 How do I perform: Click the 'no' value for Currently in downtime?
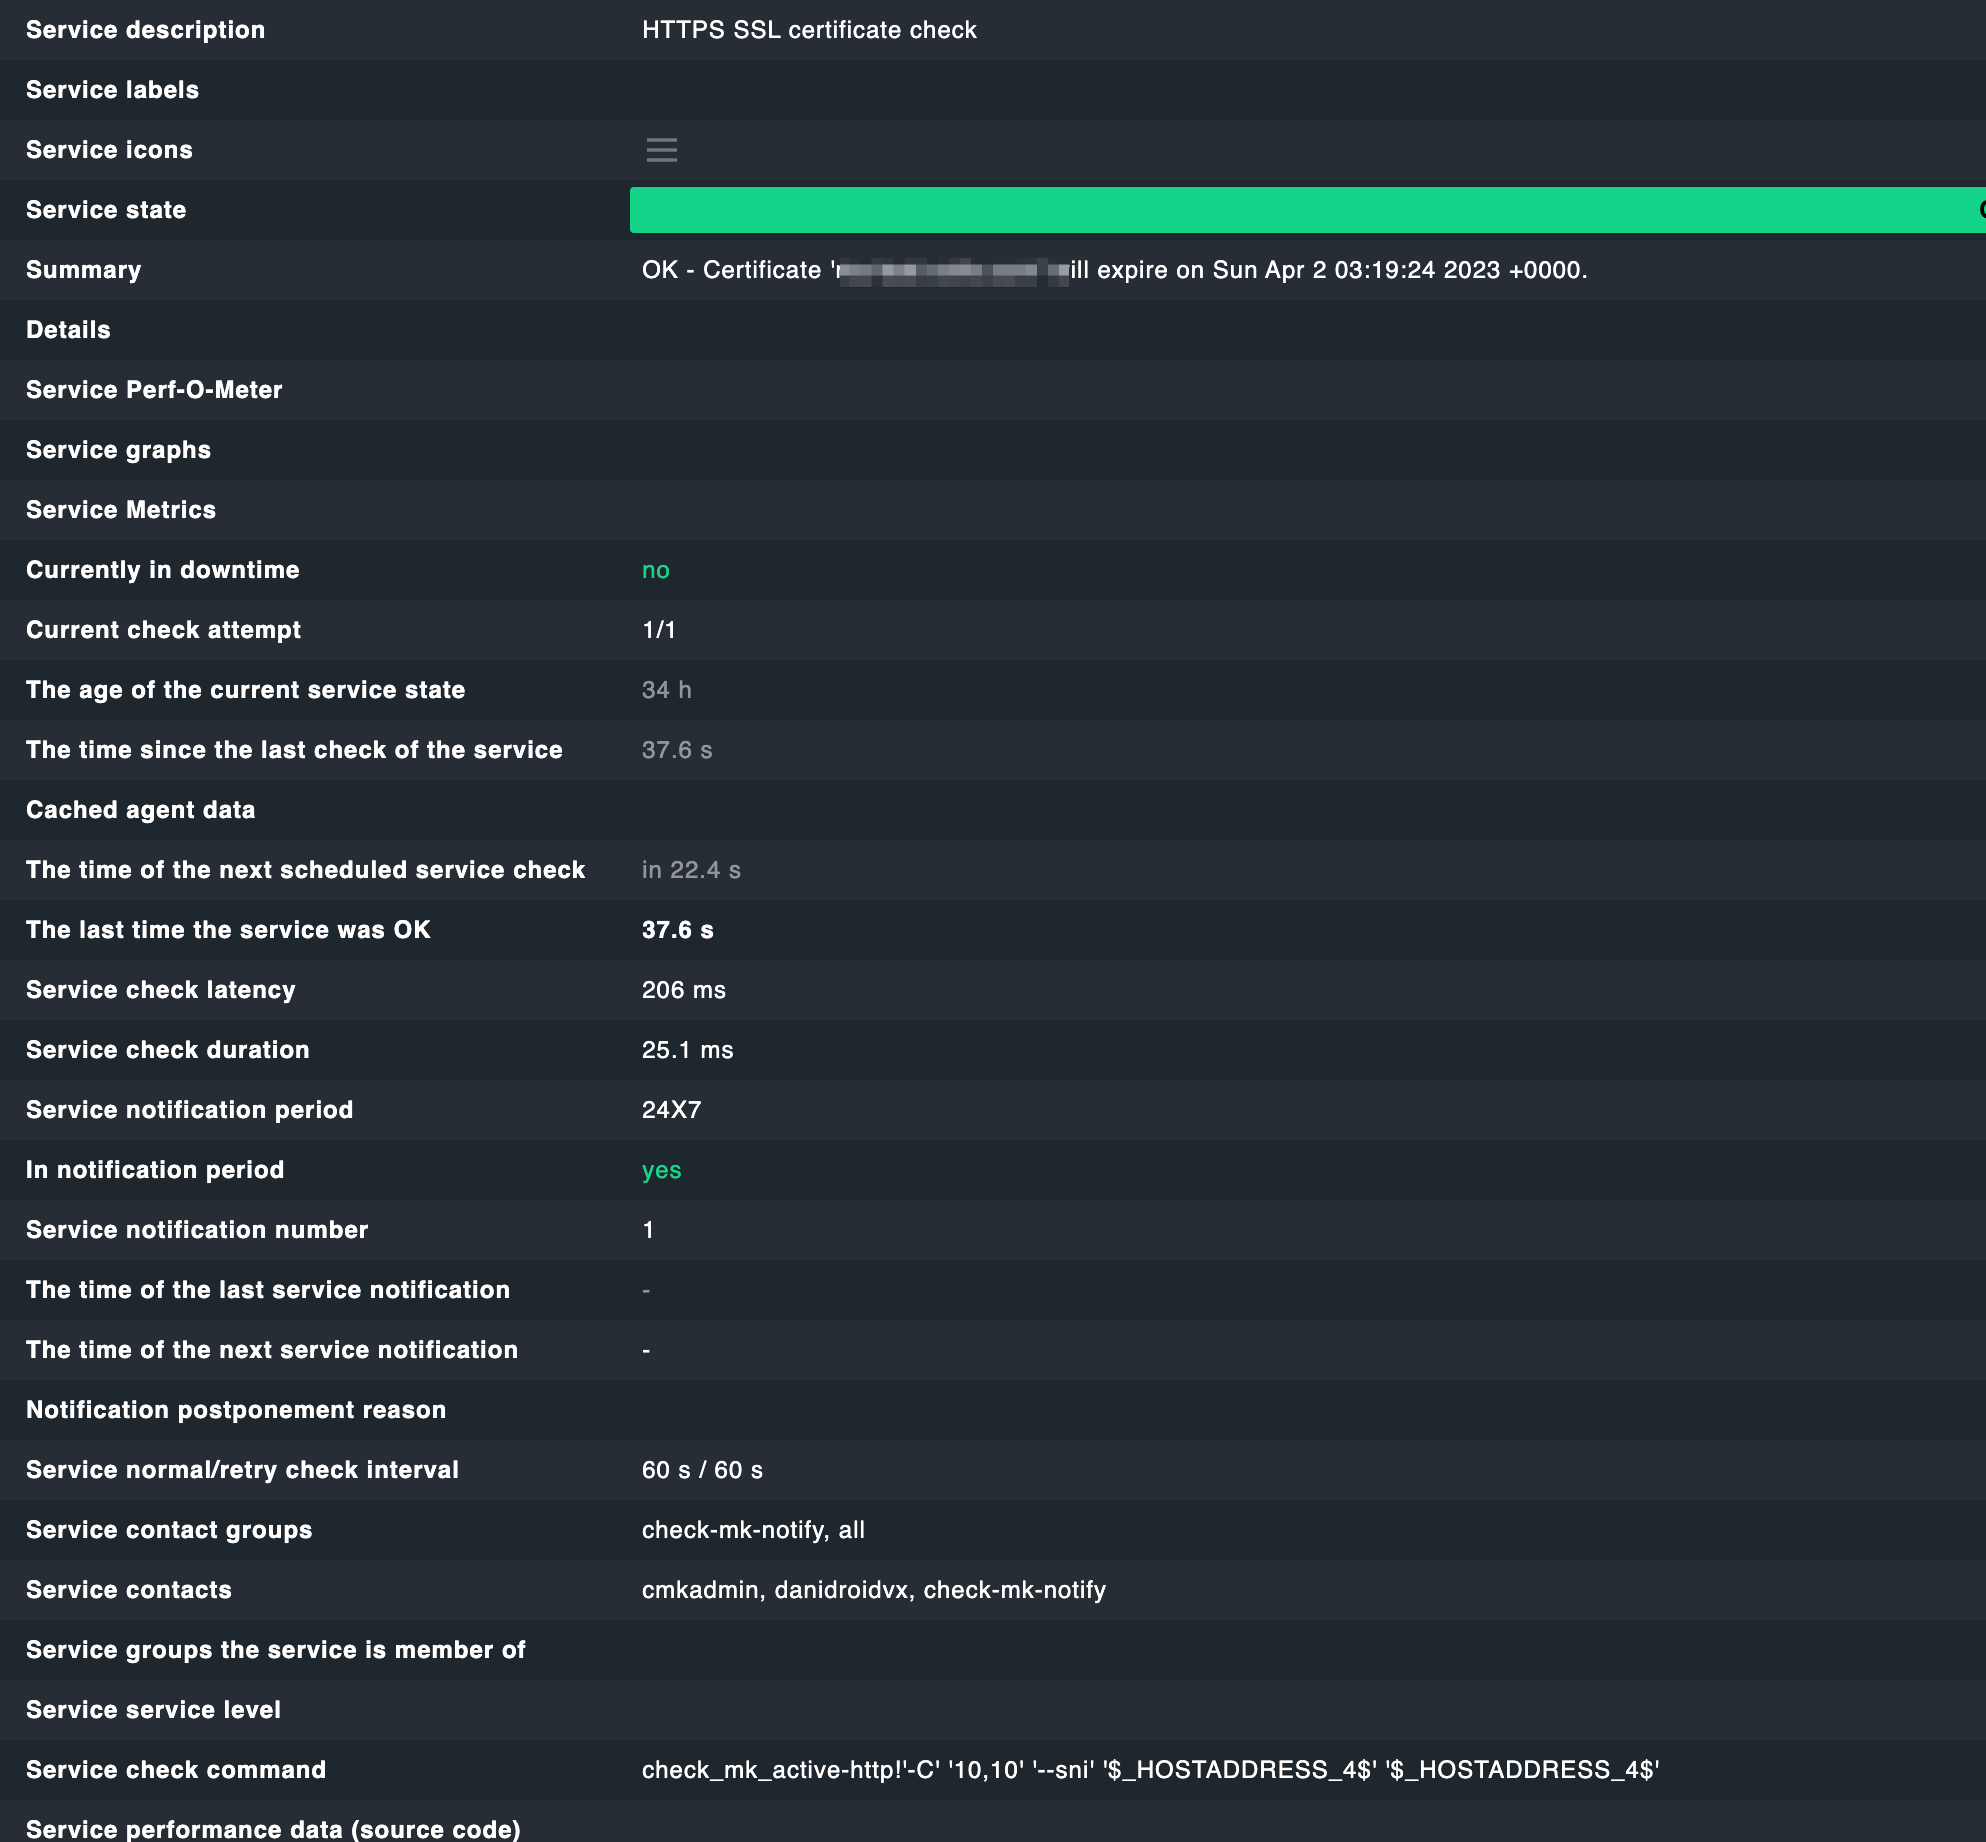pos(655,570)
